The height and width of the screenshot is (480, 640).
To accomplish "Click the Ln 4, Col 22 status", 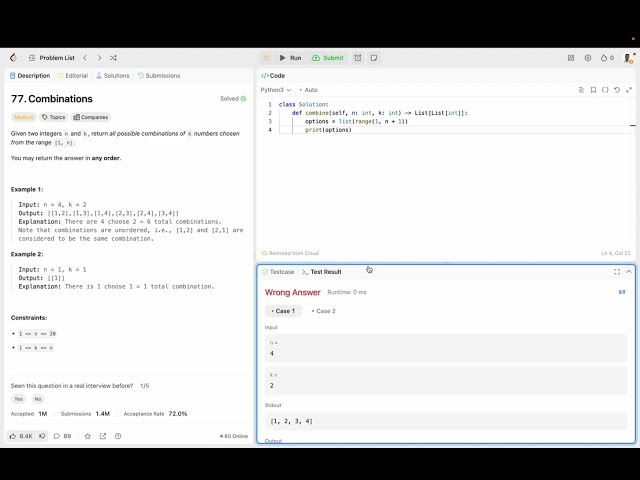I will coord(616,253).
